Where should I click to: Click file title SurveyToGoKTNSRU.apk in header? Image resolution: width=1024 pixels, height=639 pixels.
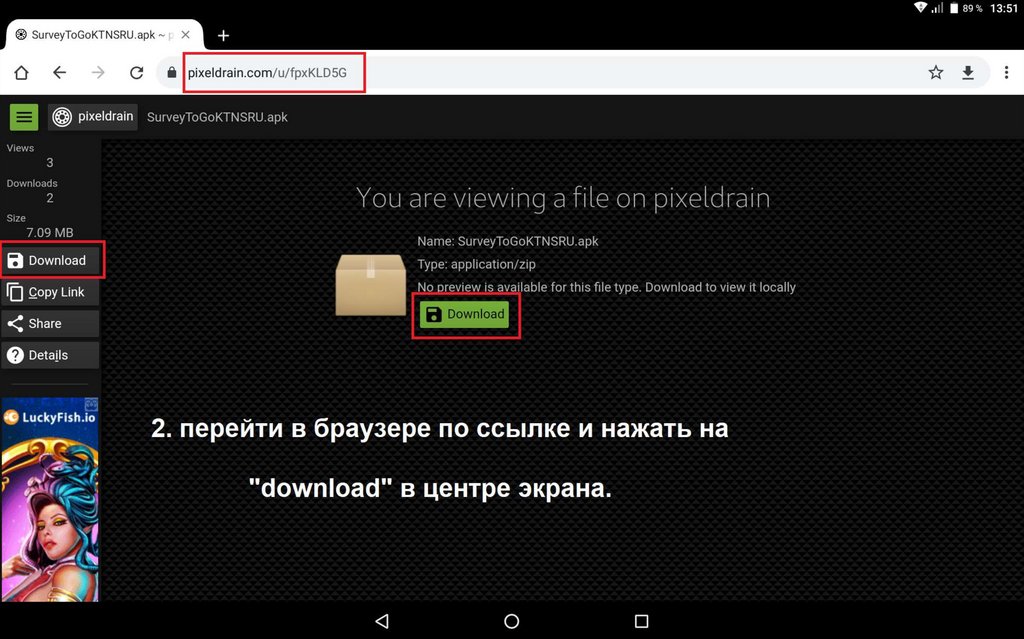(217, 117)
